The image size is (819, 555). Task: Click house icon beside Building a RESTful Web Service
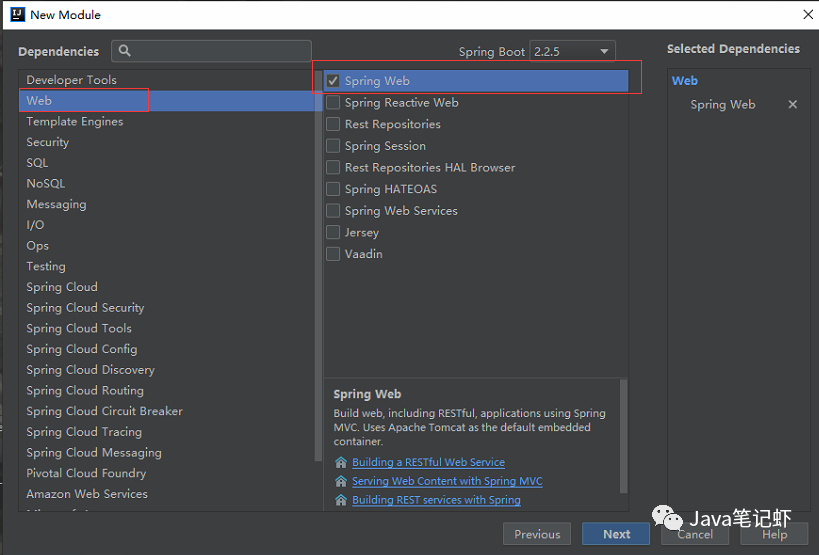[341, 462]
